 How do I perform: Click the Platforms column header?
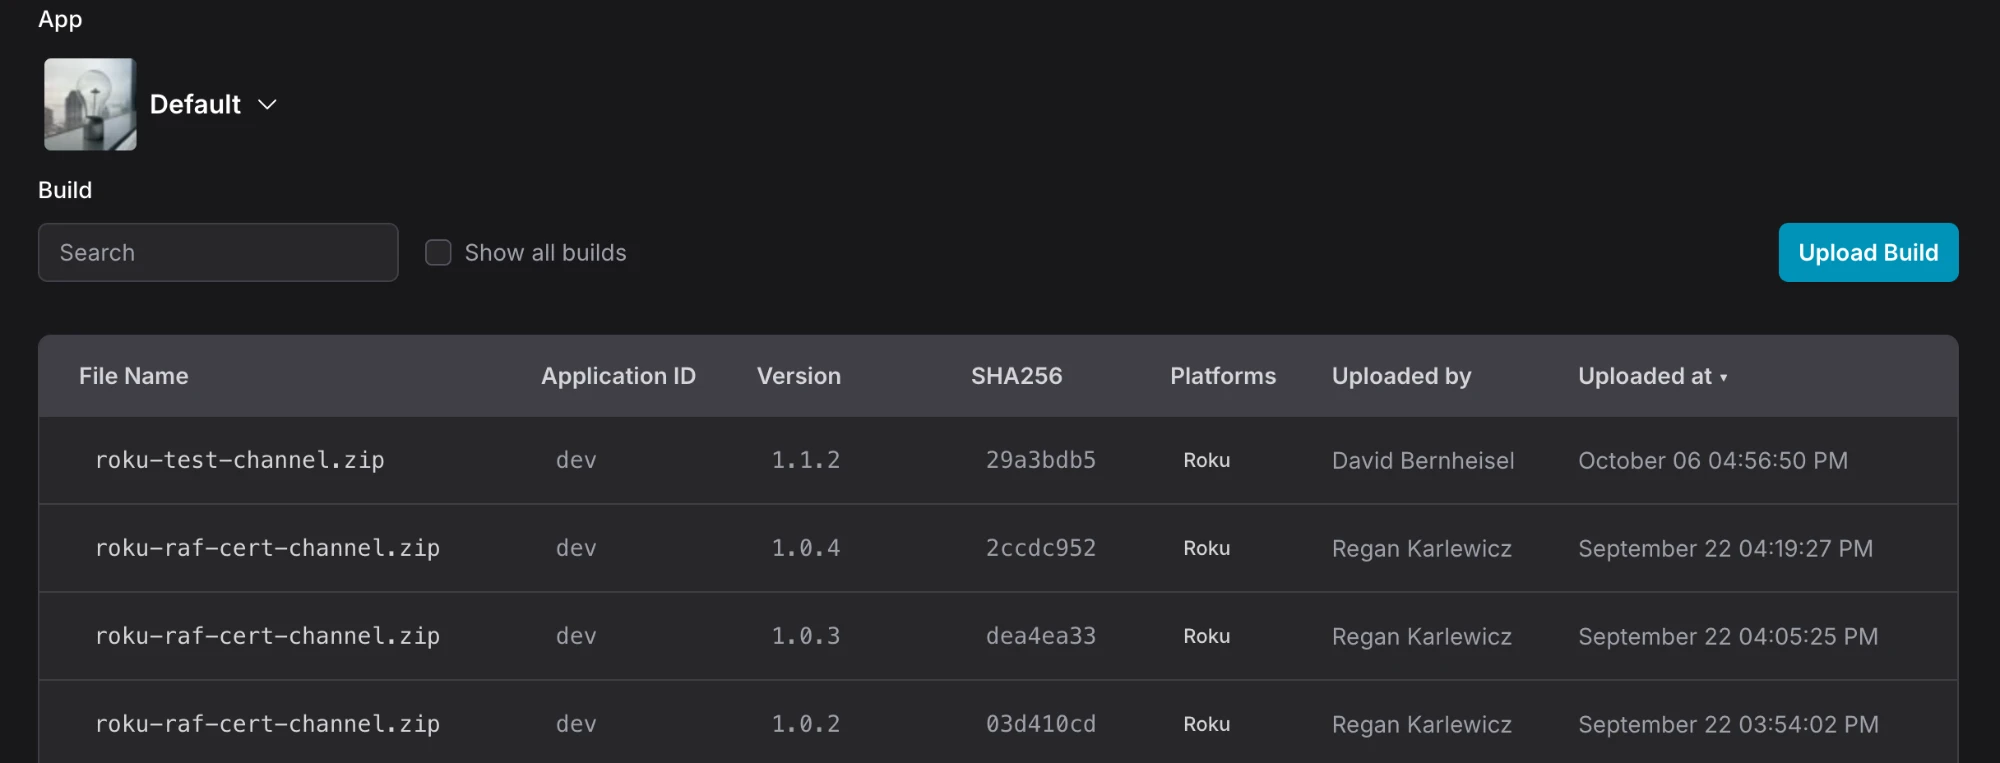pyautogui.click(x=1223, y=376)
